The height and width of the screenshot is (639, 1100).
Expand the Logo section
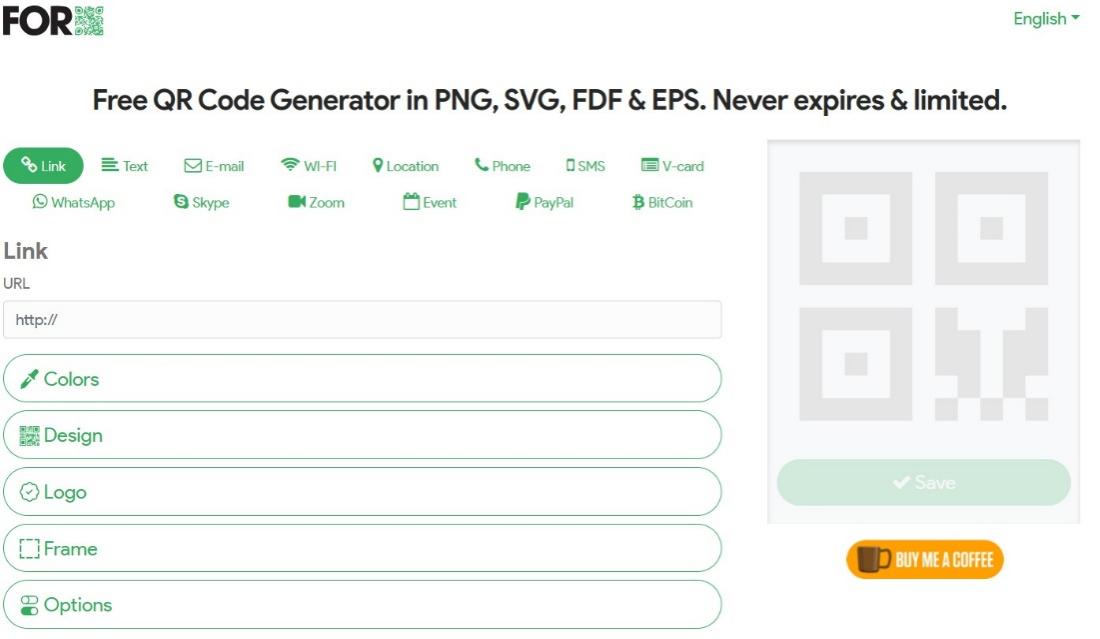click(362, 492)
